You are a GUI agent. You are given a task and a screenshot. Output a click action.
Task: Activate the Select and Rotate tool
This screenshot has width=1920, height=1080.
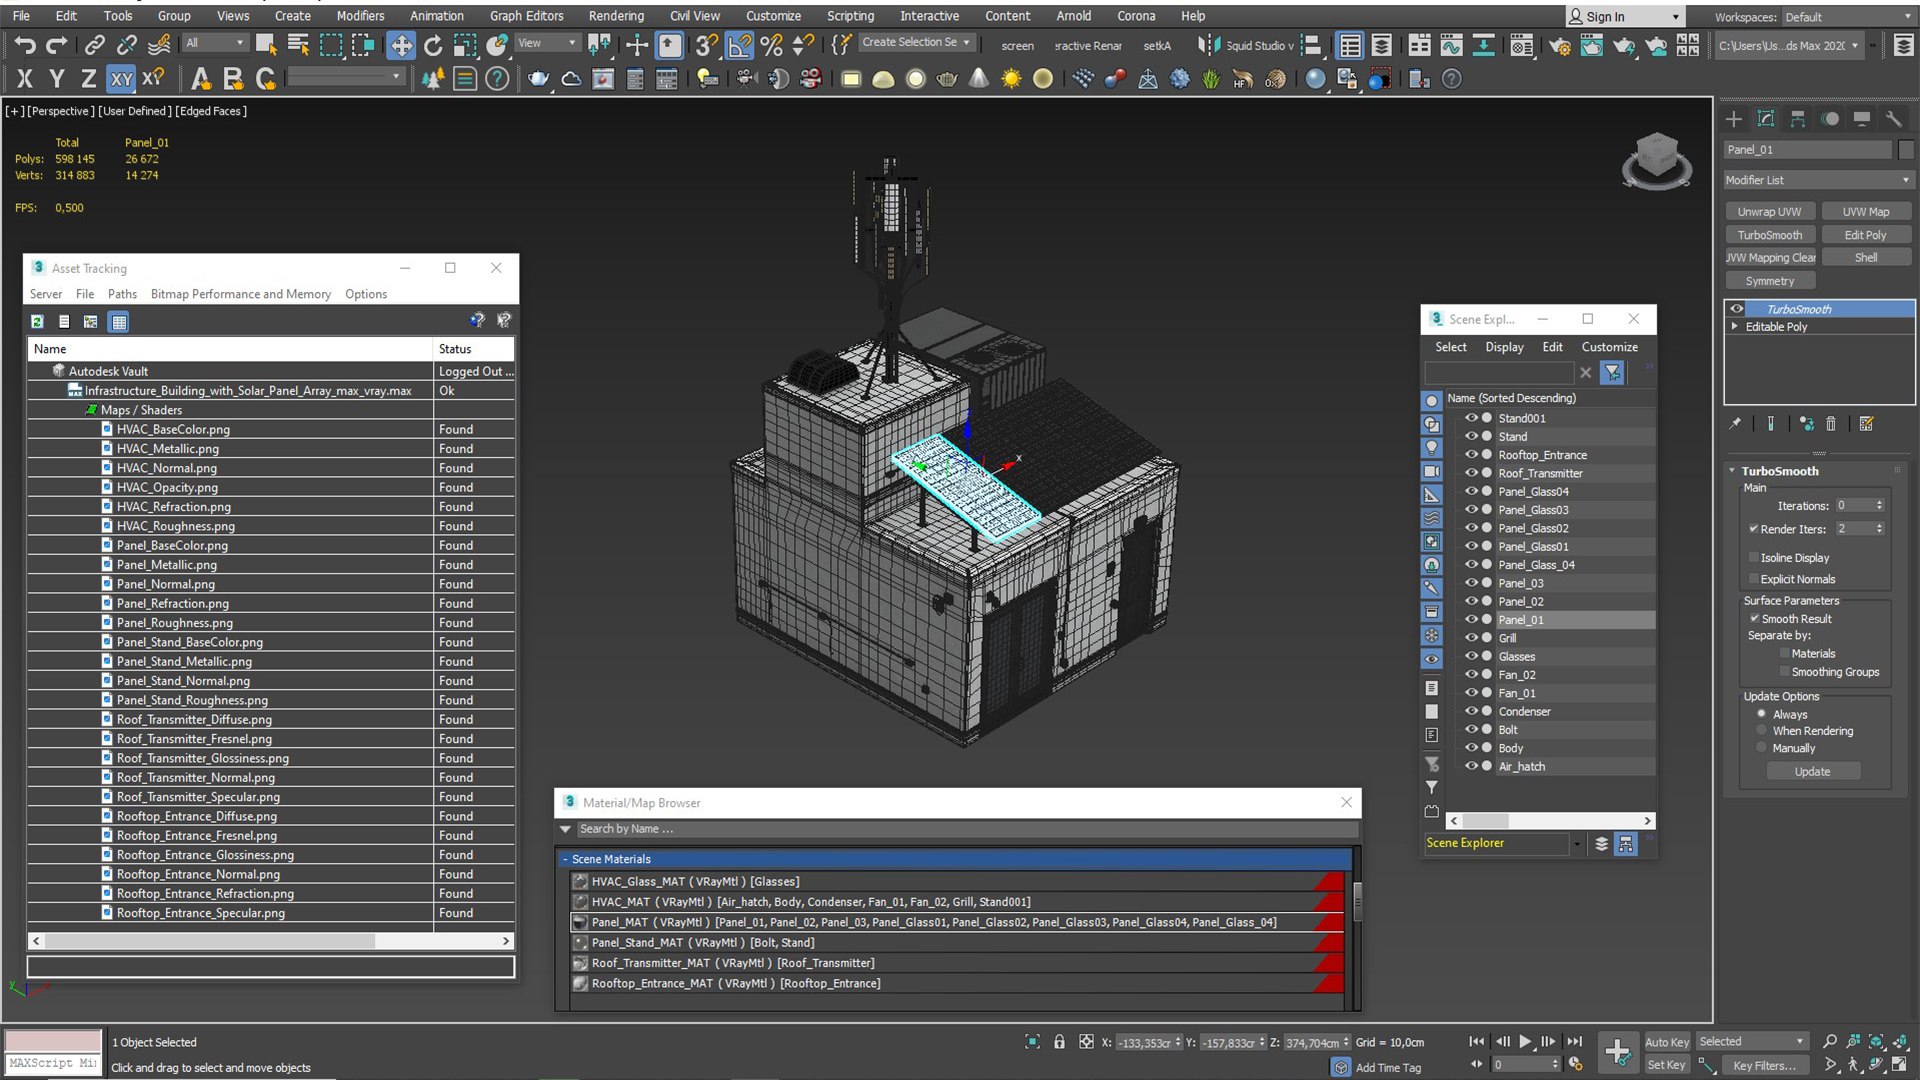tap(433, 45)
